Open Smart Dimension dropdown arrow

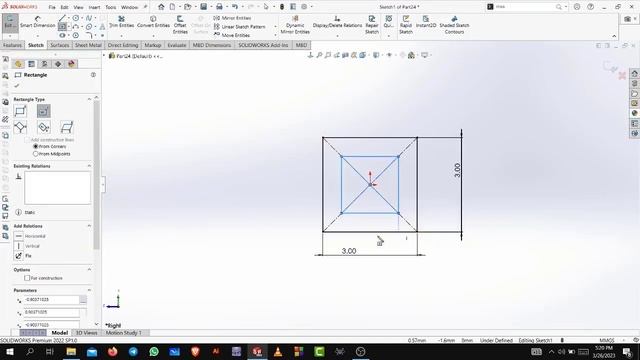click(x=38, y=36)
